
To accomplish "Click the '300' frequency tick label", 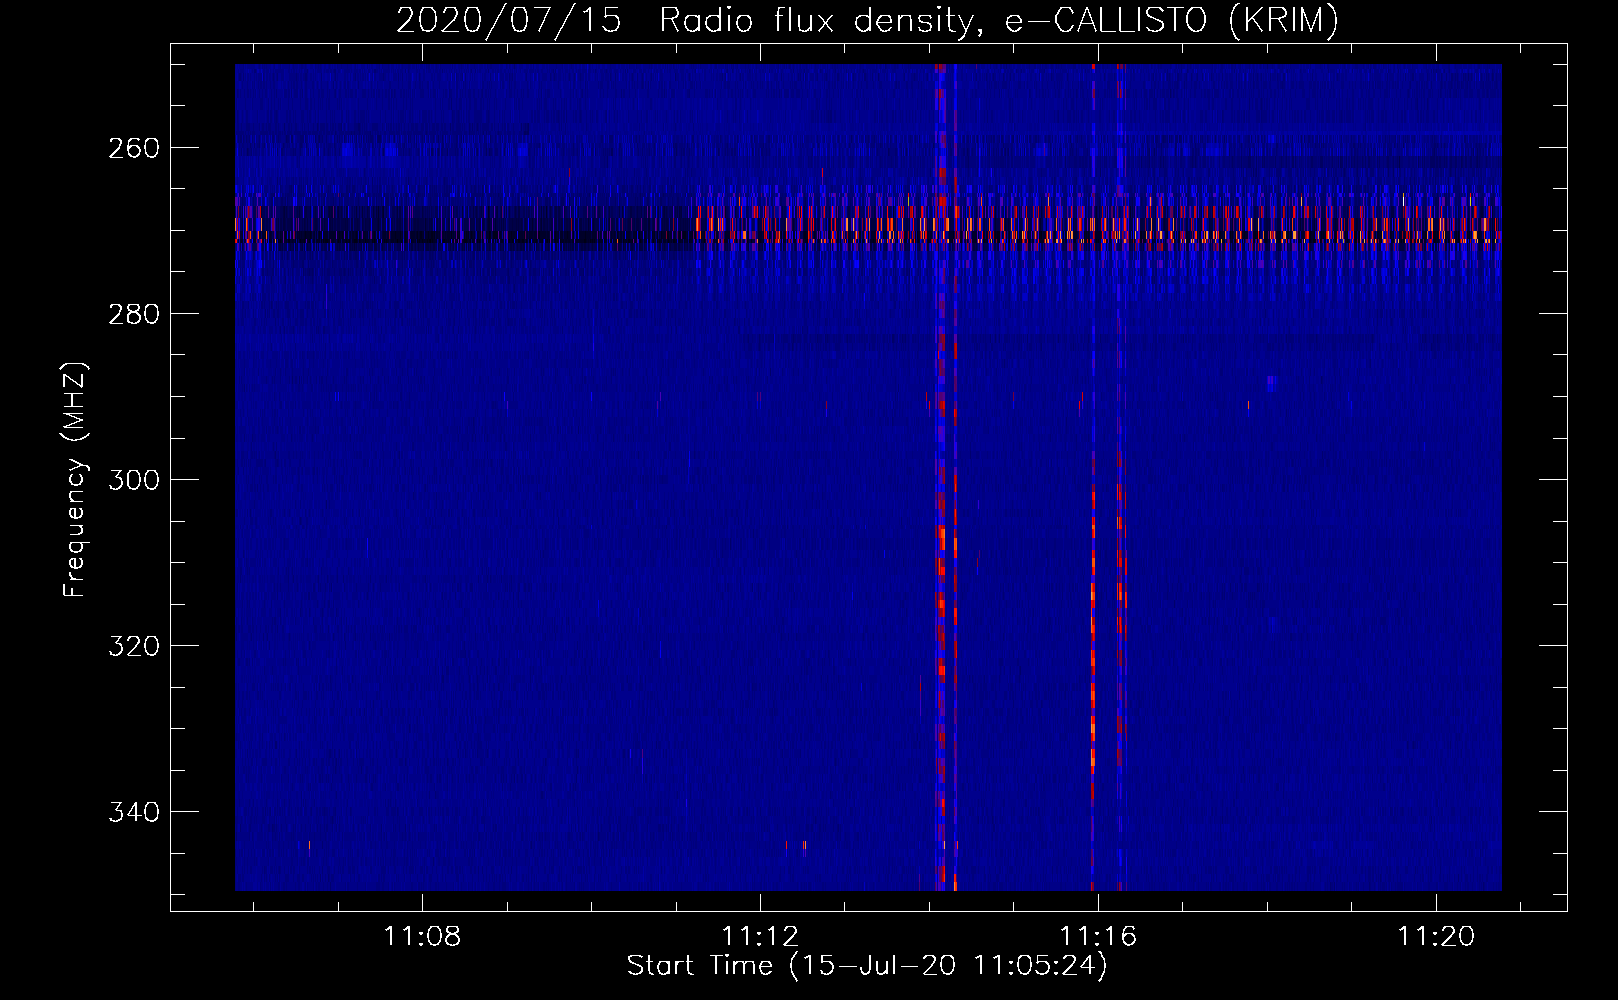I will coord(134,480).
